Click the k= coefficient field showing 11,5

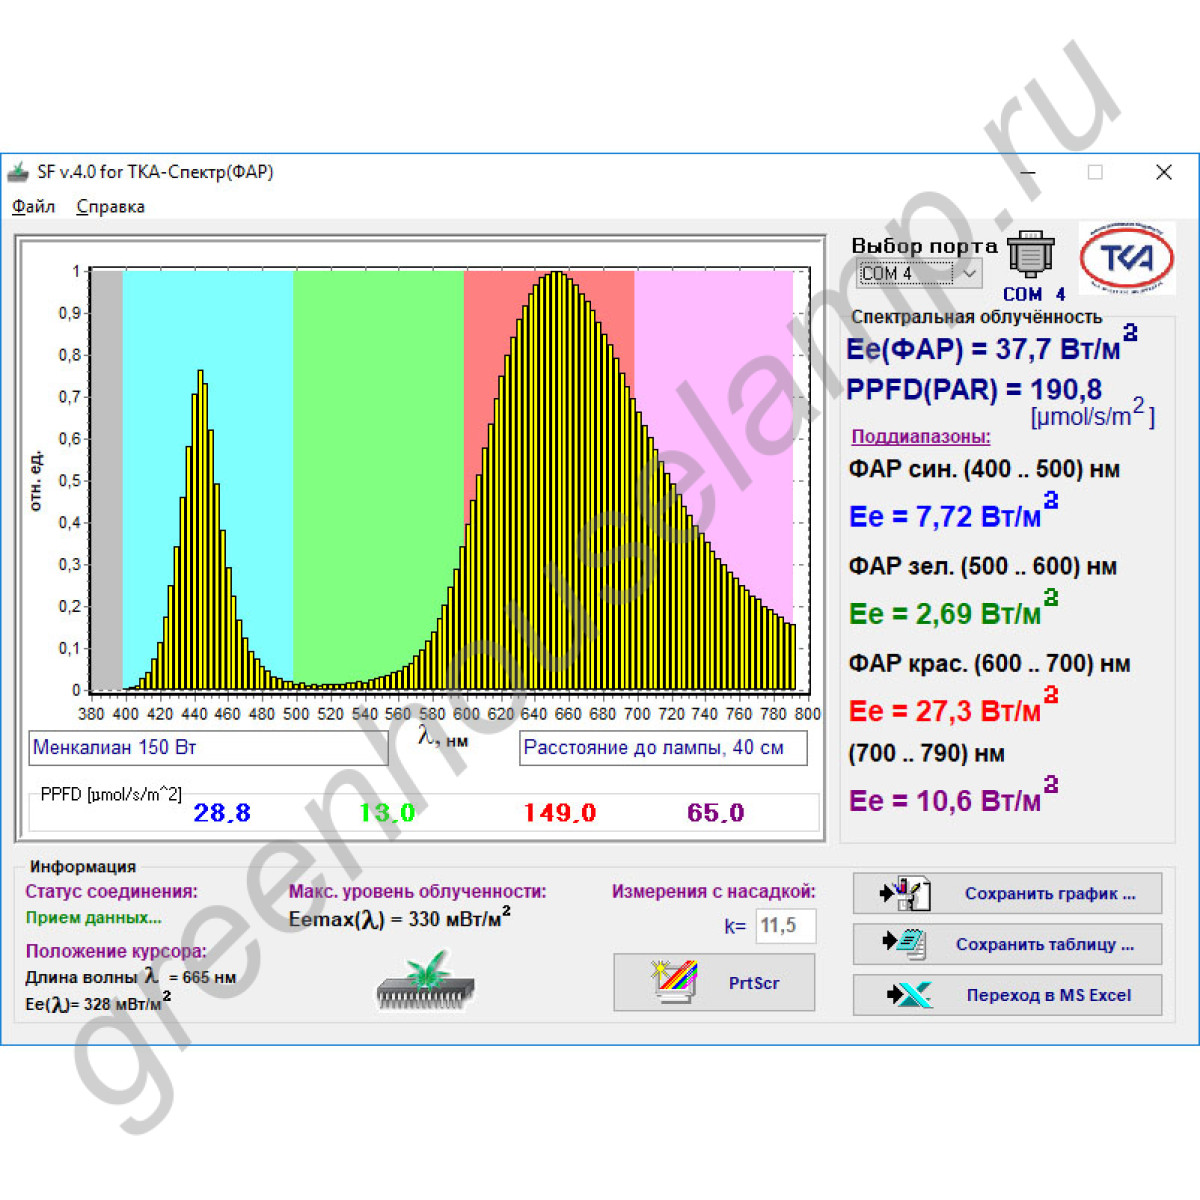click(785, 926)
